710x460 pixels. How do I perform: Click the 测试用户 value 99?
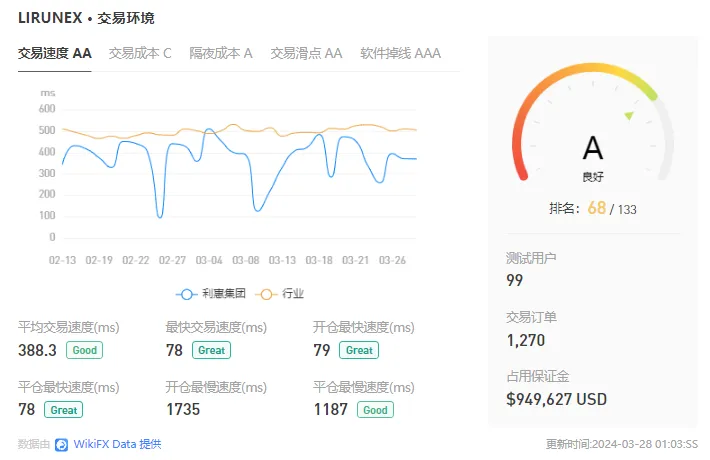514,281
